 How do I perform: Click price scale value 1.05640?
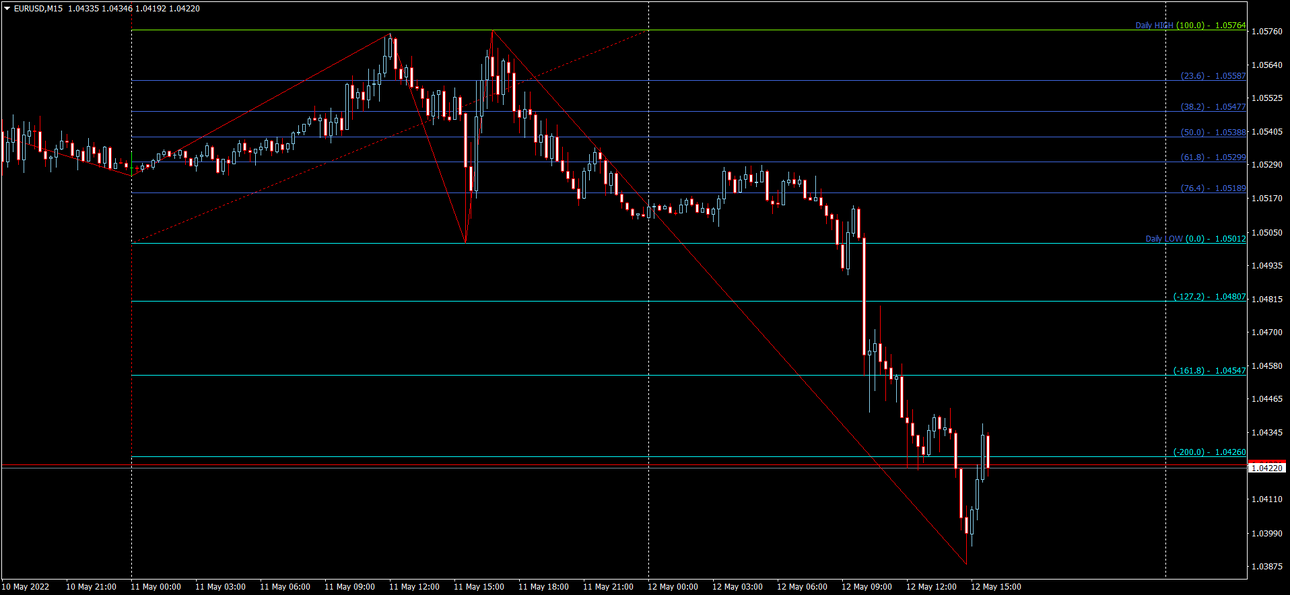(1267, 65)
